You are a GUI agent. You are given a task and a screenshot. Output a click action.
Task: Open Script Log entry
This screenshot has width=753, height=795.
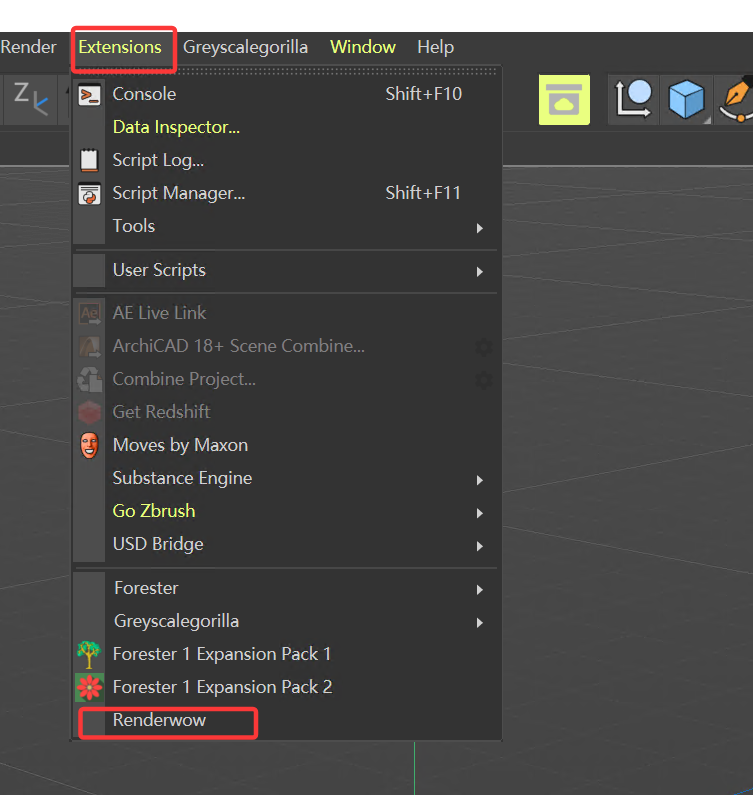pyautogui.click(x=287, y=160)
